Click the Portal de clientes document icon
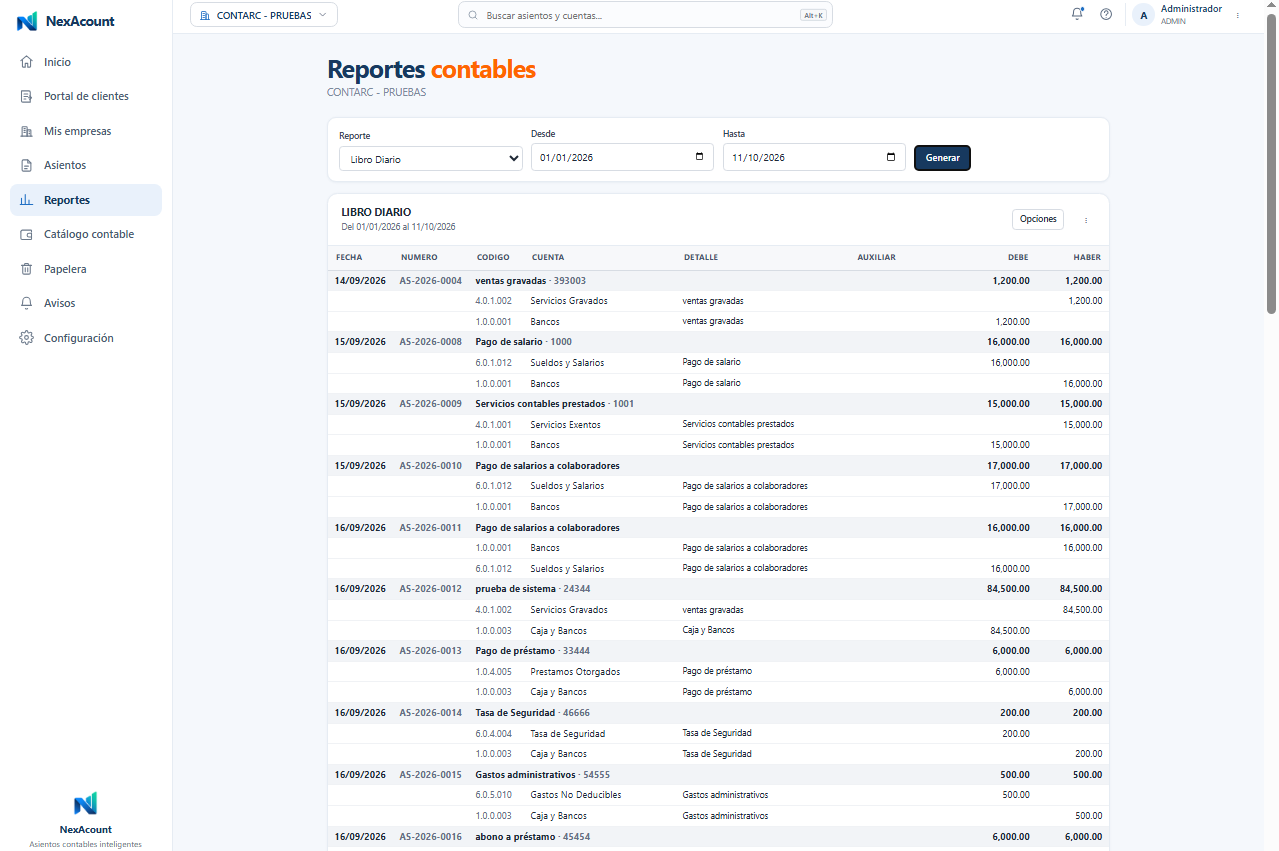Screen dimensions: 1279x851 [x=27, y=96]
